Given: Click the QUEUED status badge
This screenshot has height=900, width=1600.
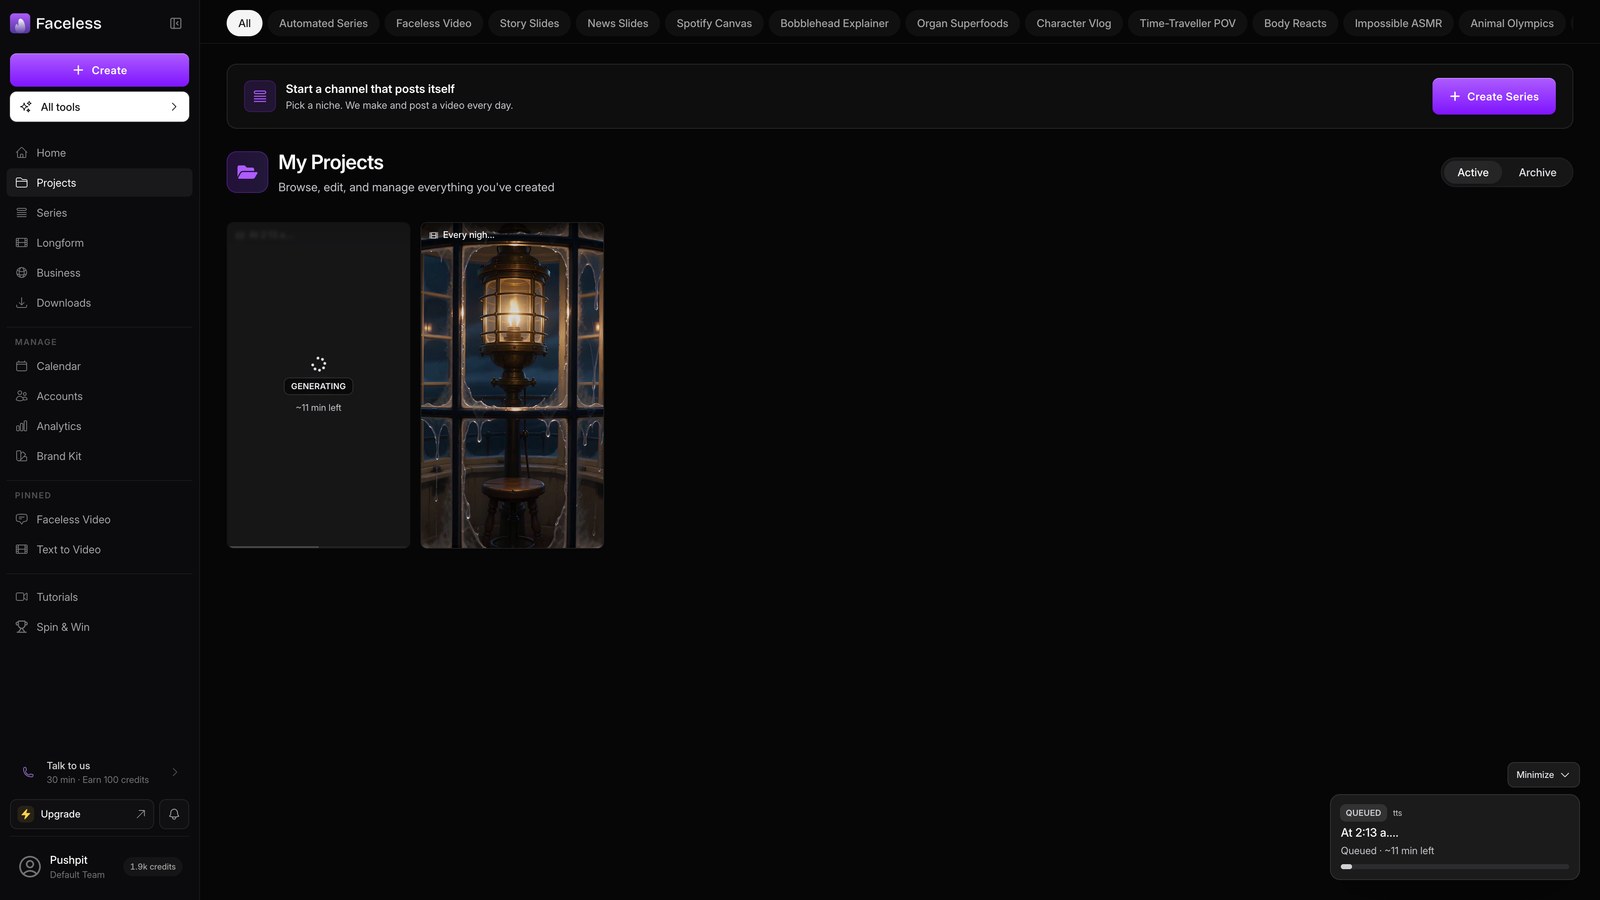Looking at the screenshot, I should (1362, 813).
